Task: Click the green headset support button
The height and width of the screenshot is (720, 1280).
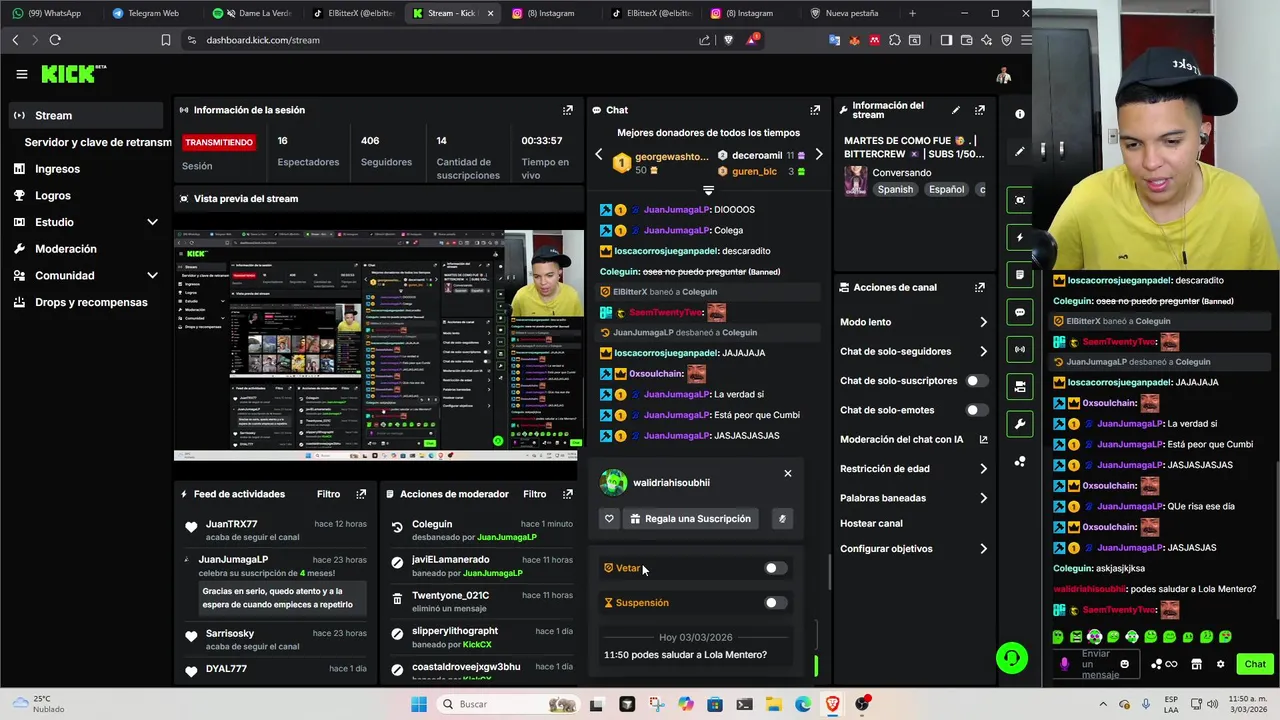Action: (x=1012, y=658)
